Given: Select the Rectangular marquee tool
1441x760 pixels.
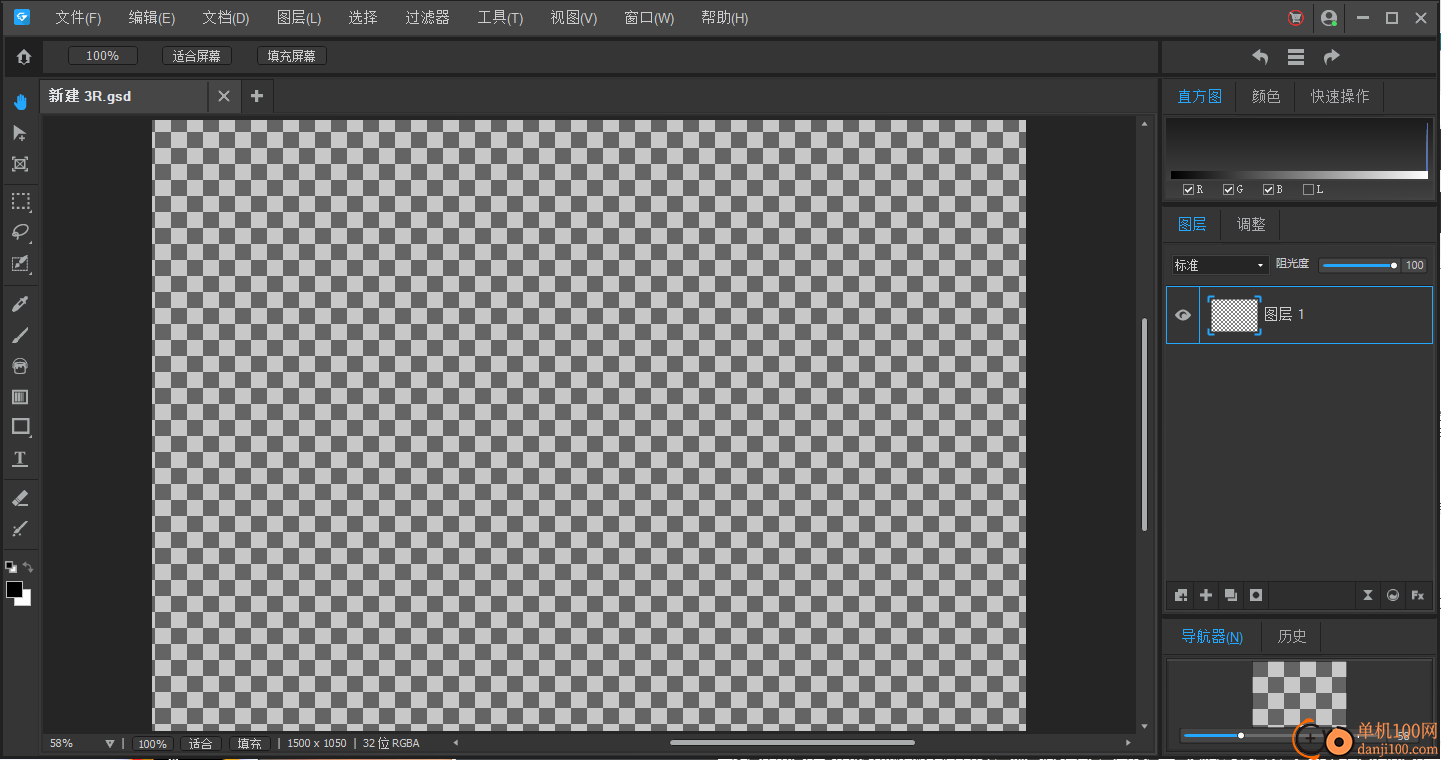Looking at the screenshot, I should point(20,202).
